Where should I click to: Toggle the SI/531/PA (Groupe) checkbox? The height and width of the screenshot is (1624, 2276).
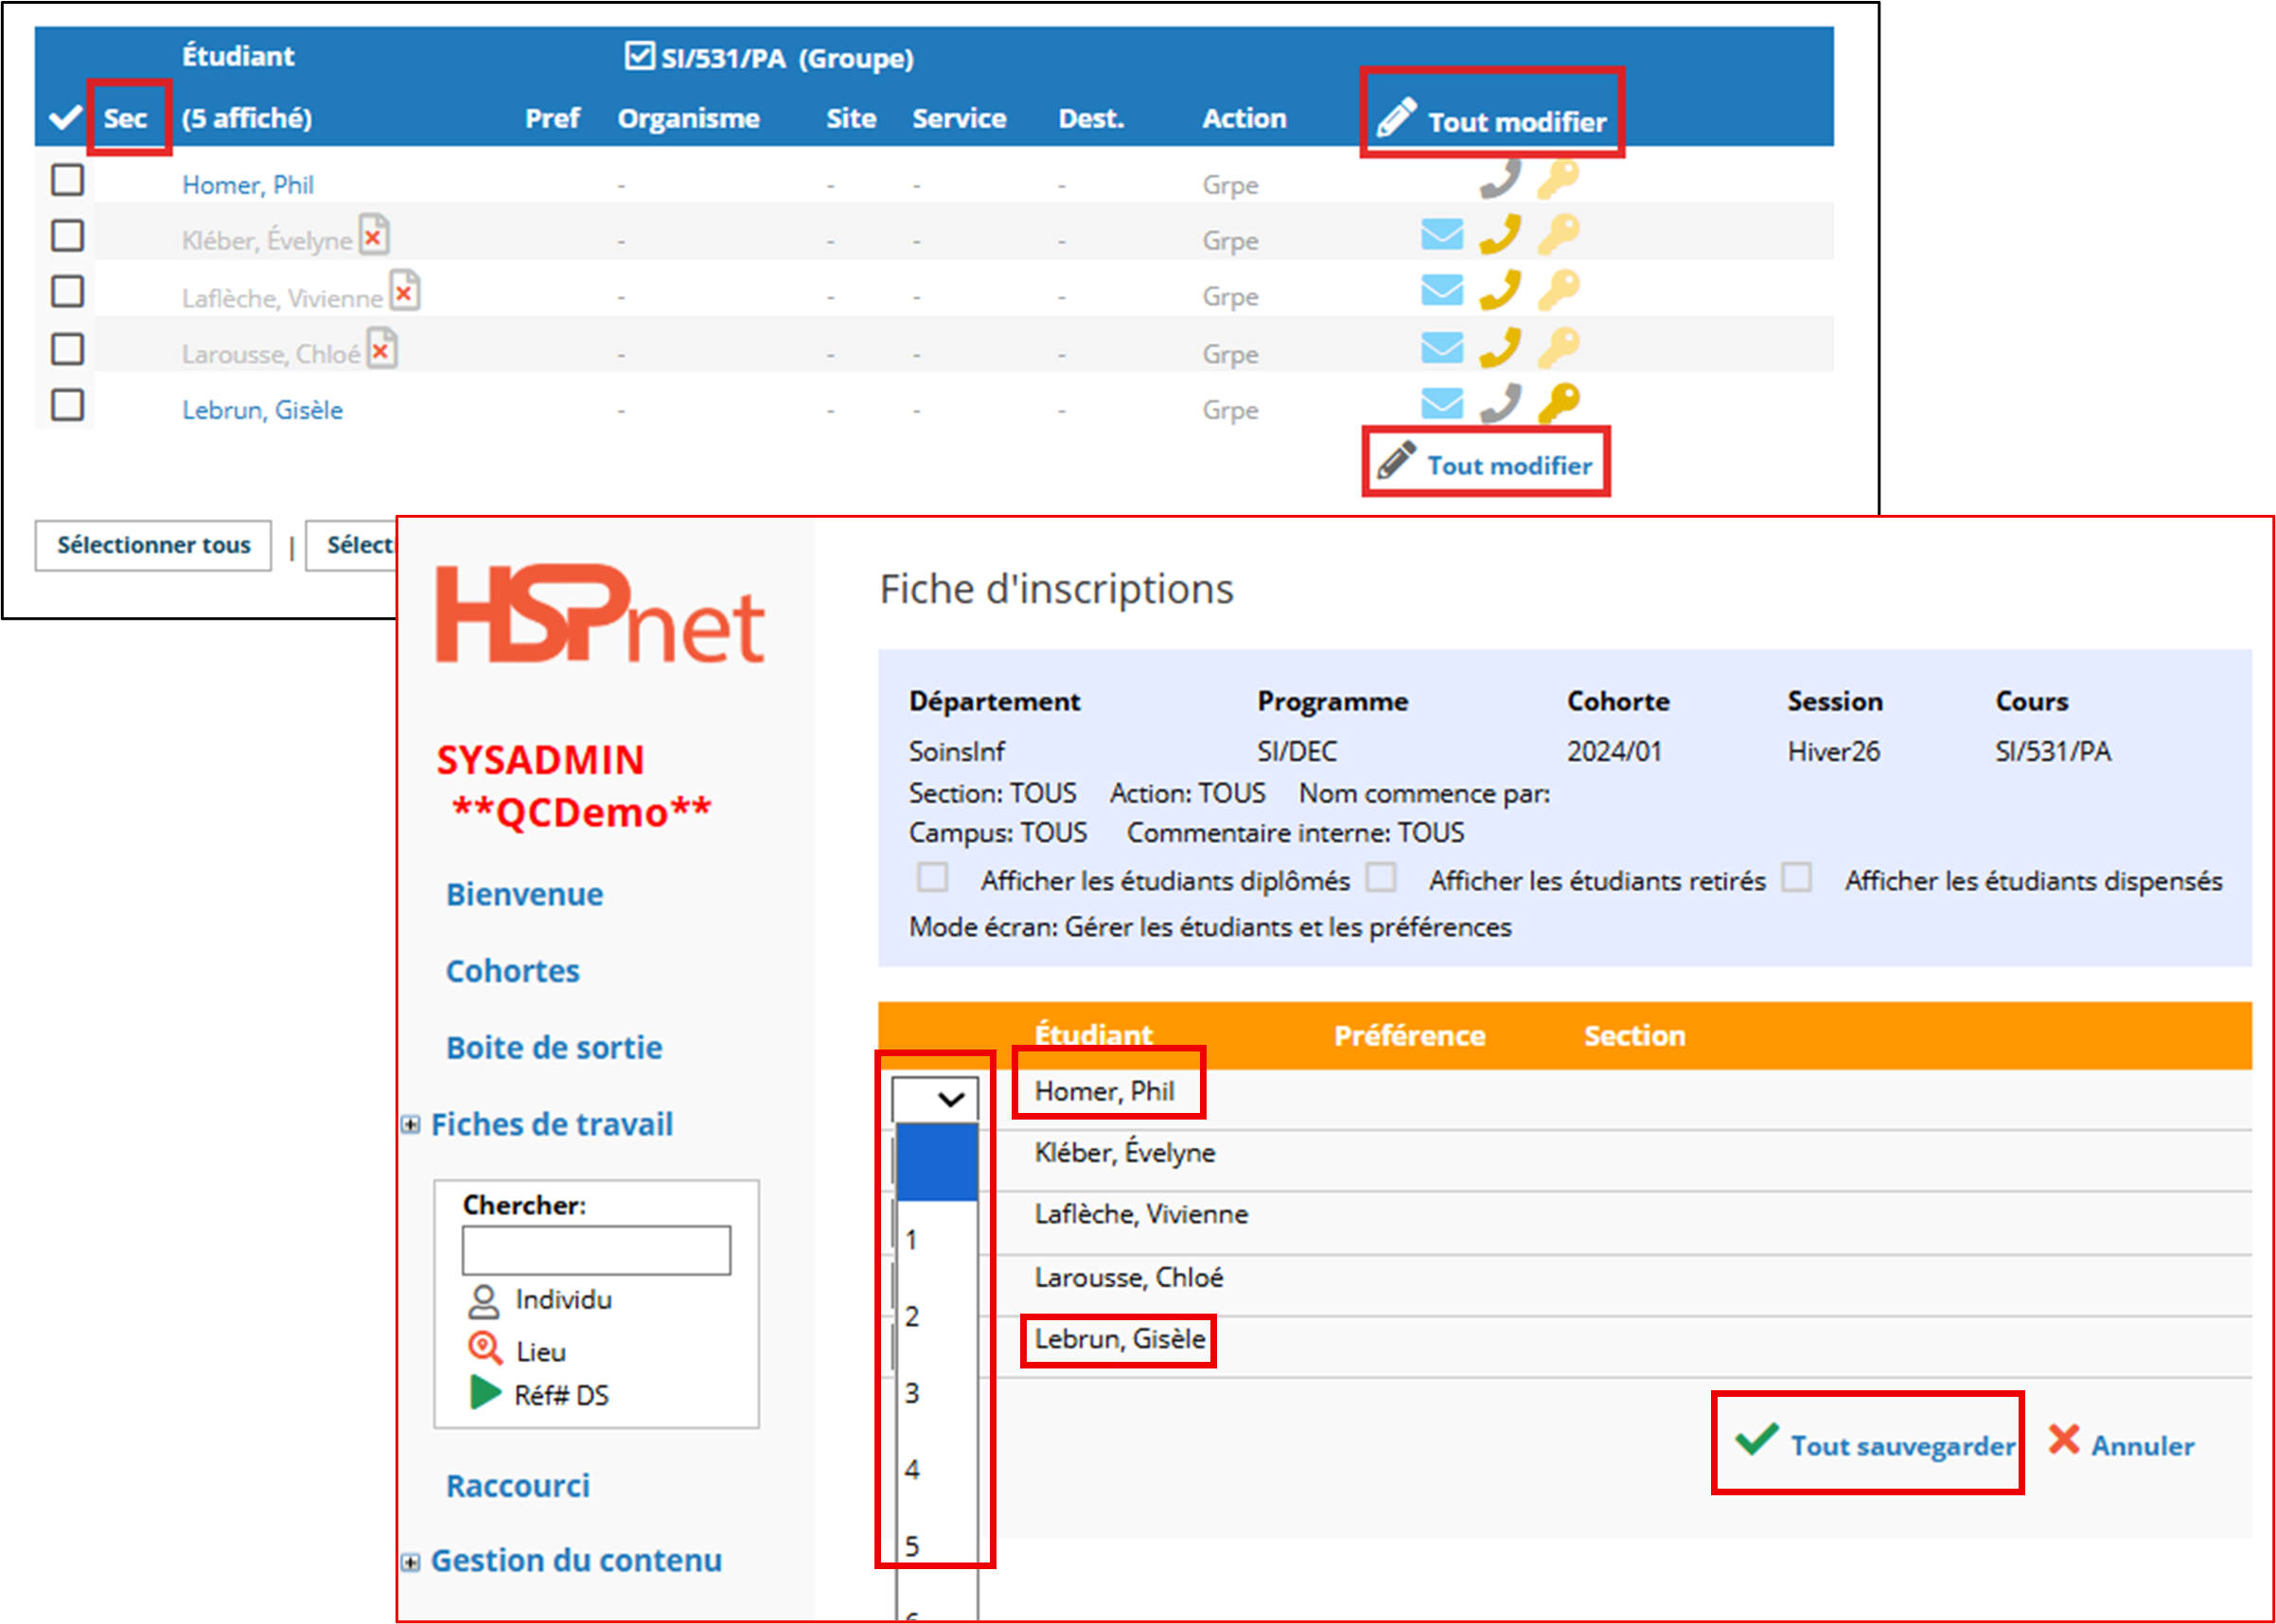click(638, 55)
